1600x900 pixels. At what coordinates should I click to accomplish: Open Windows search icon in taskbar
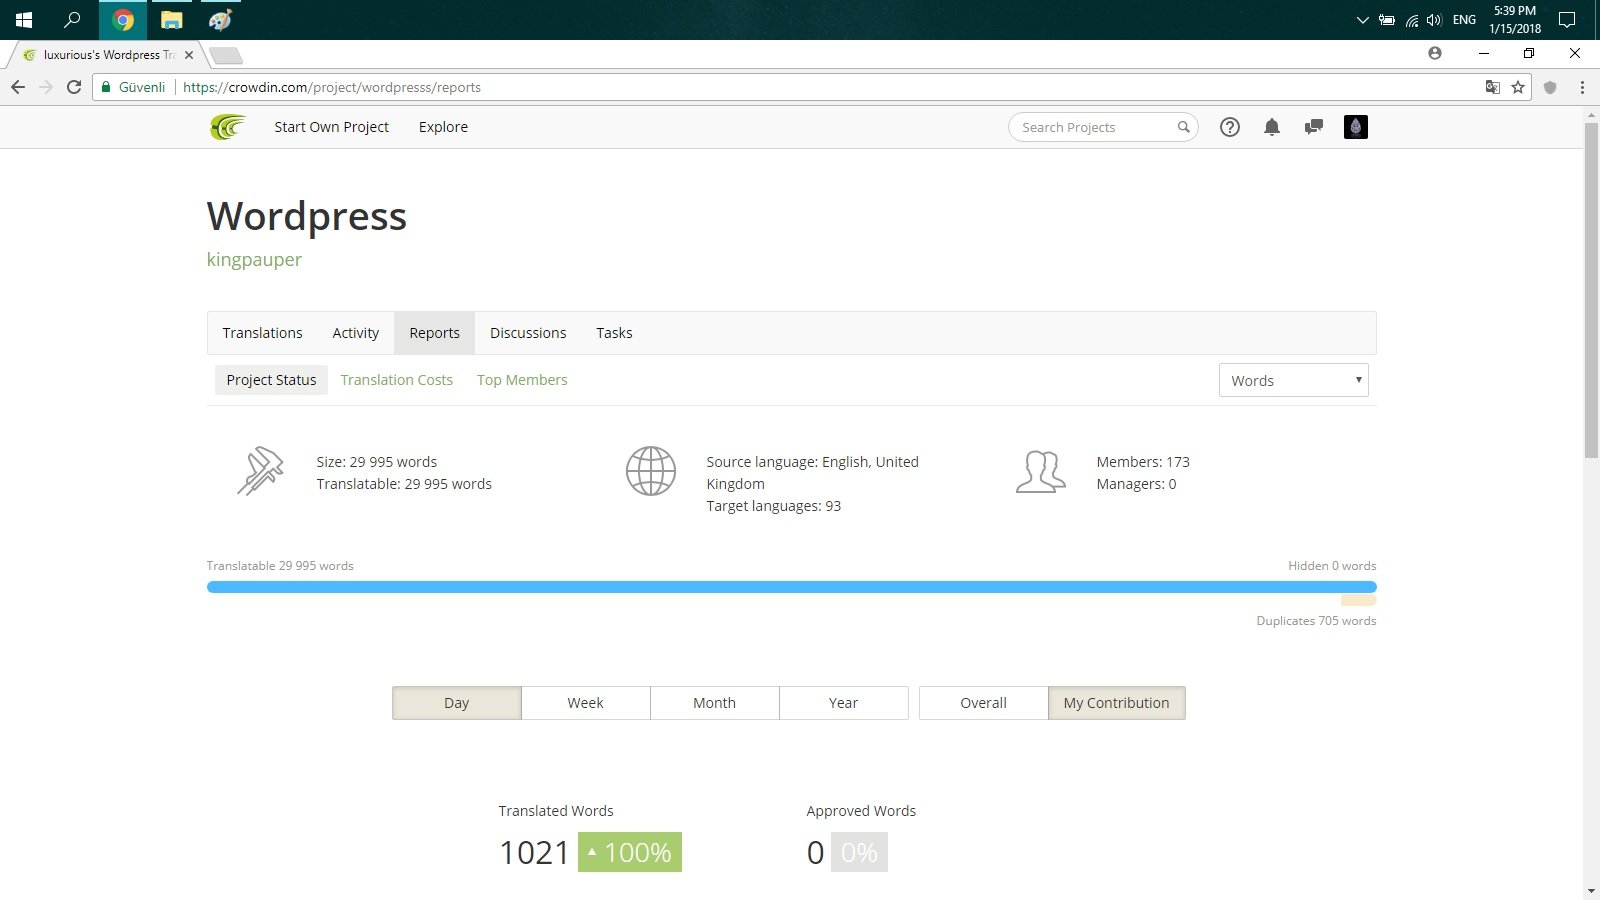pyautogui.click(x=72, y=20)
